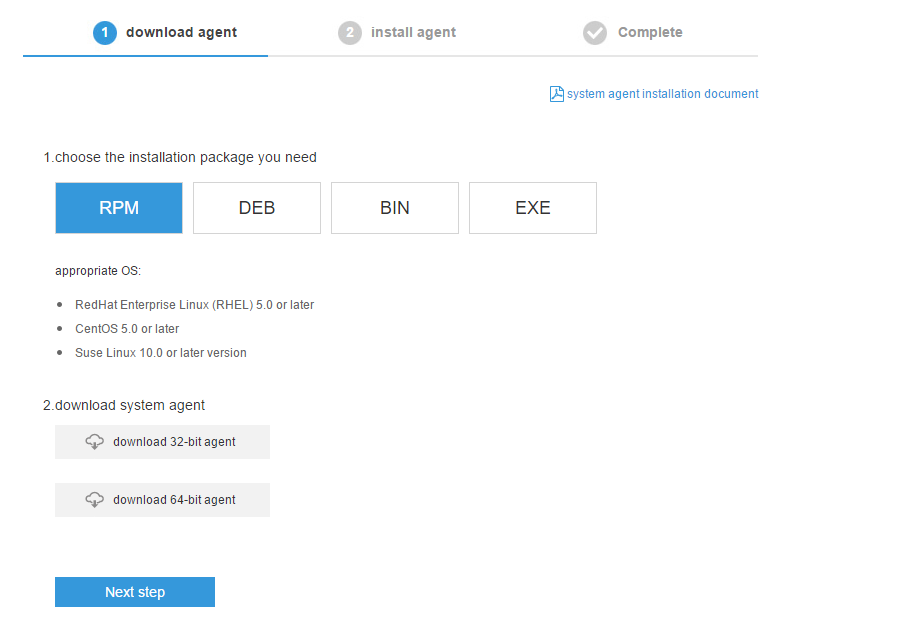
Task: Pick the EXE installation package
Action: pos(533,208)
